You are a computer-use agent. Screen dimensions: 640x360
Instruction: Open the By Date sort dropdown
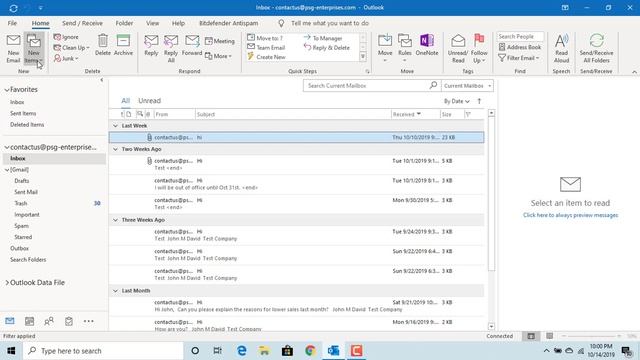click(456, 101)
